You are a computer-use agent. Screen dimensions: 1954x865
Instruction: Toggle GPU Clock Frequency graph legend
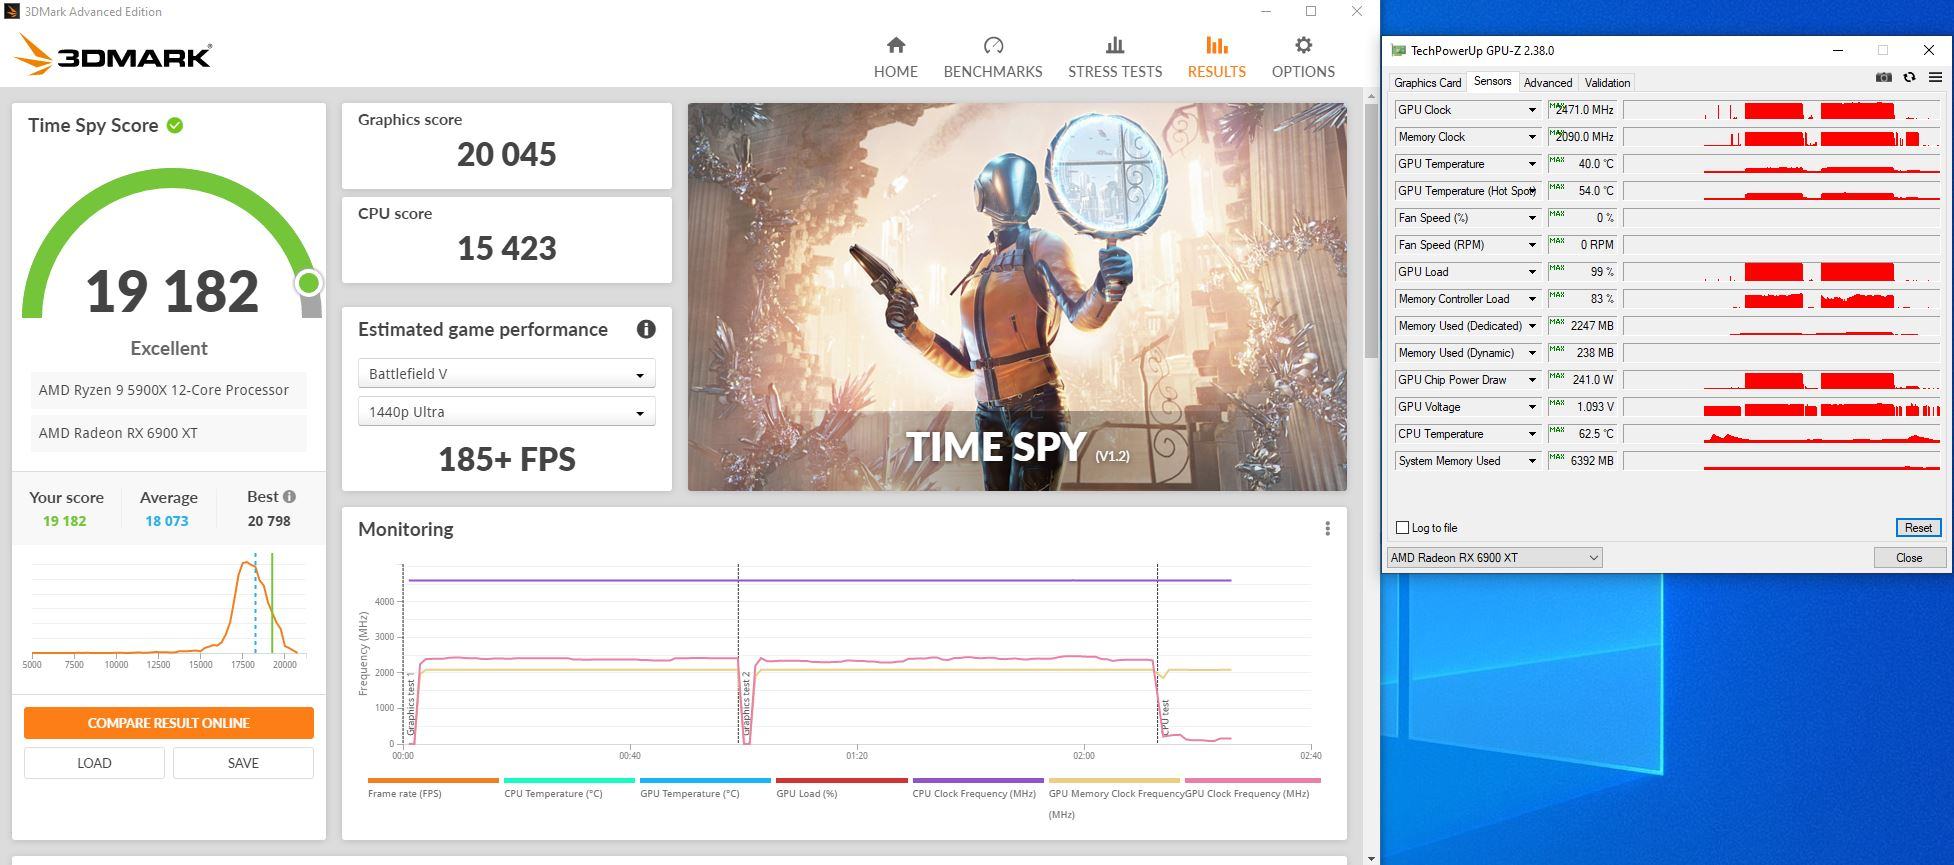(x=1252, y=787)
